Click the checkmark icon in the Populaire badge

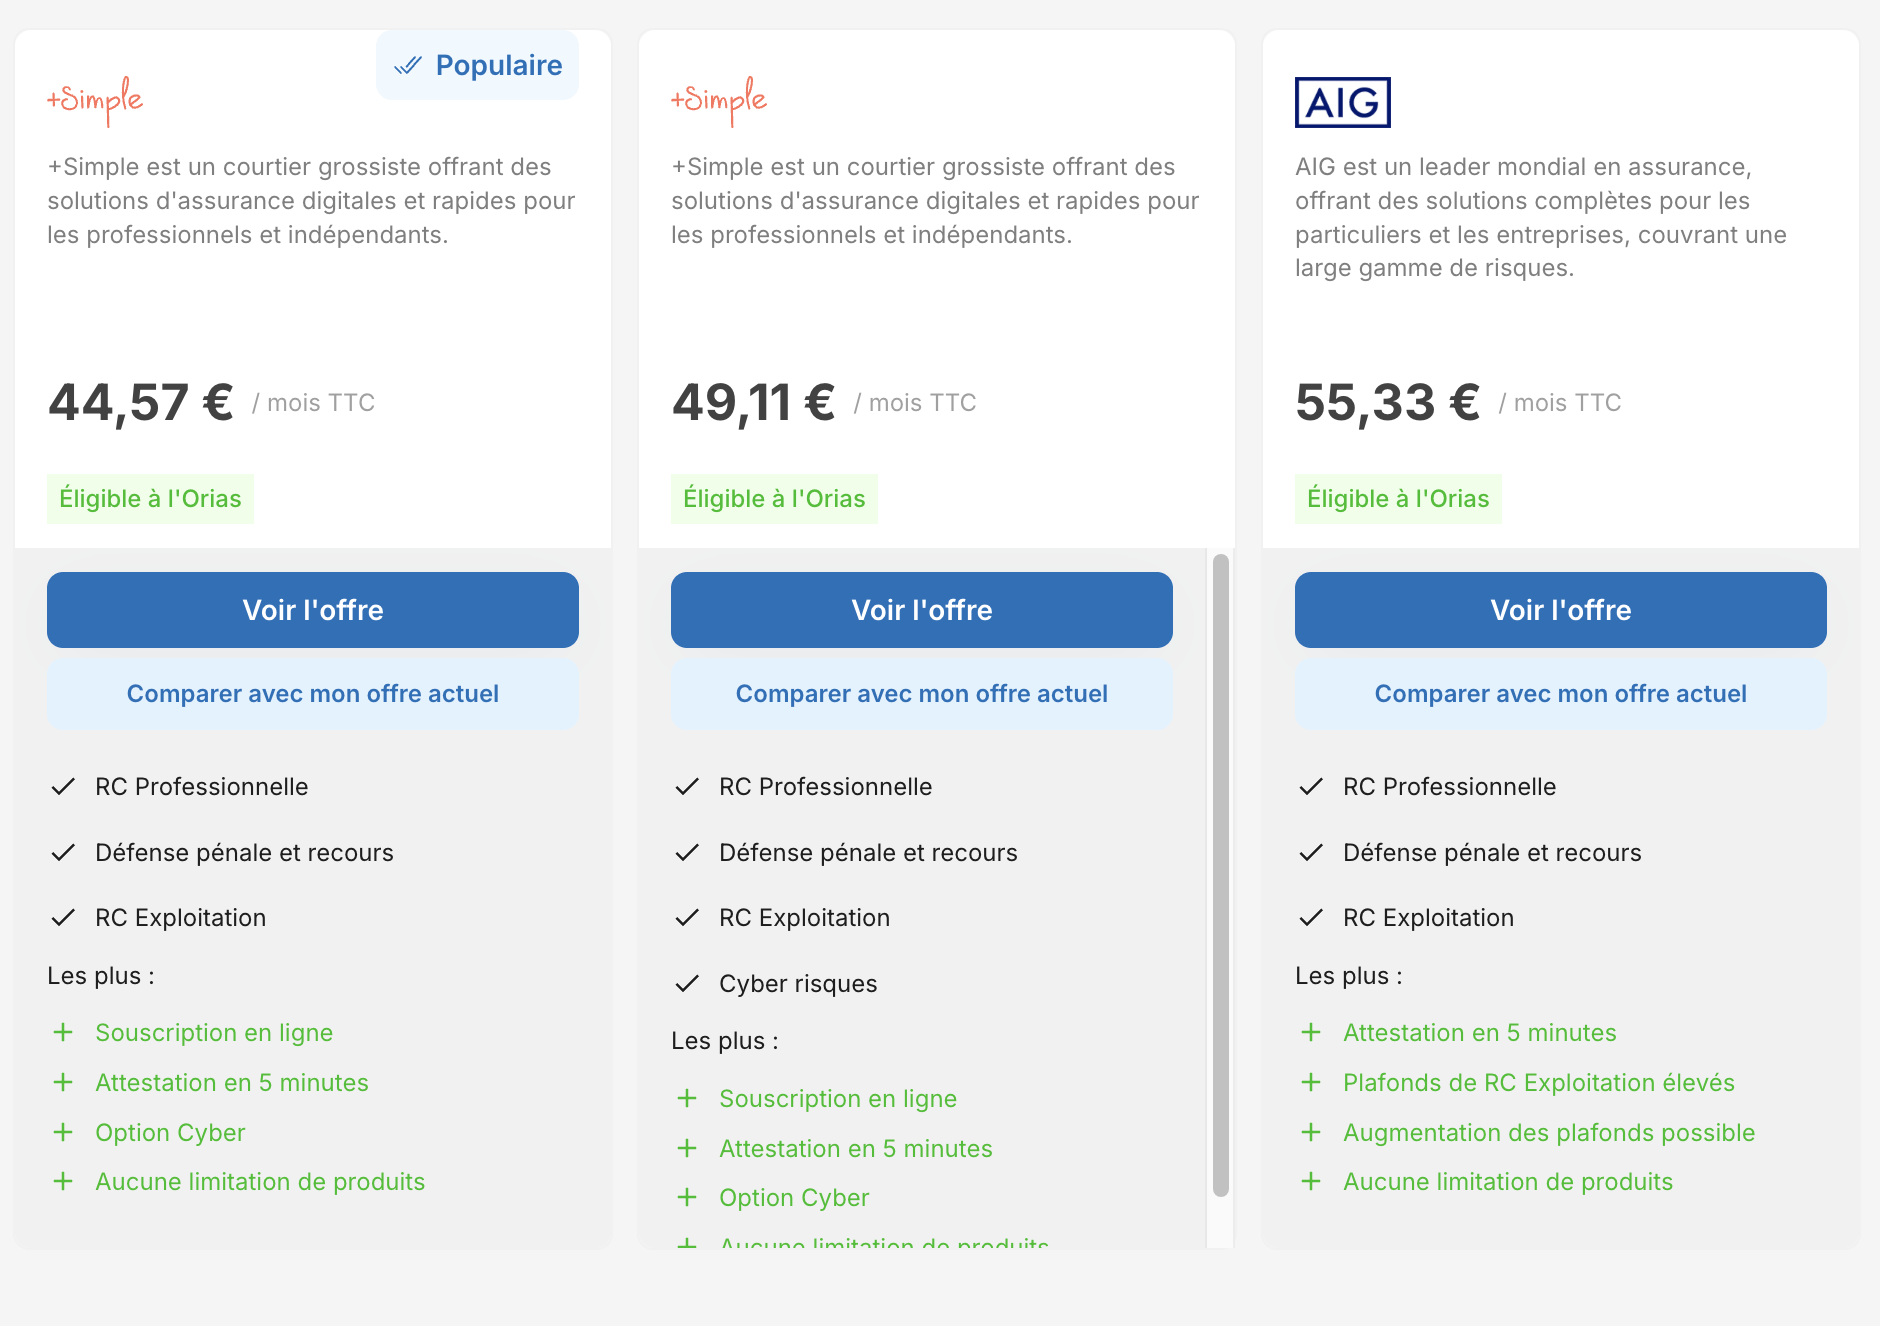tap(408, 64)
